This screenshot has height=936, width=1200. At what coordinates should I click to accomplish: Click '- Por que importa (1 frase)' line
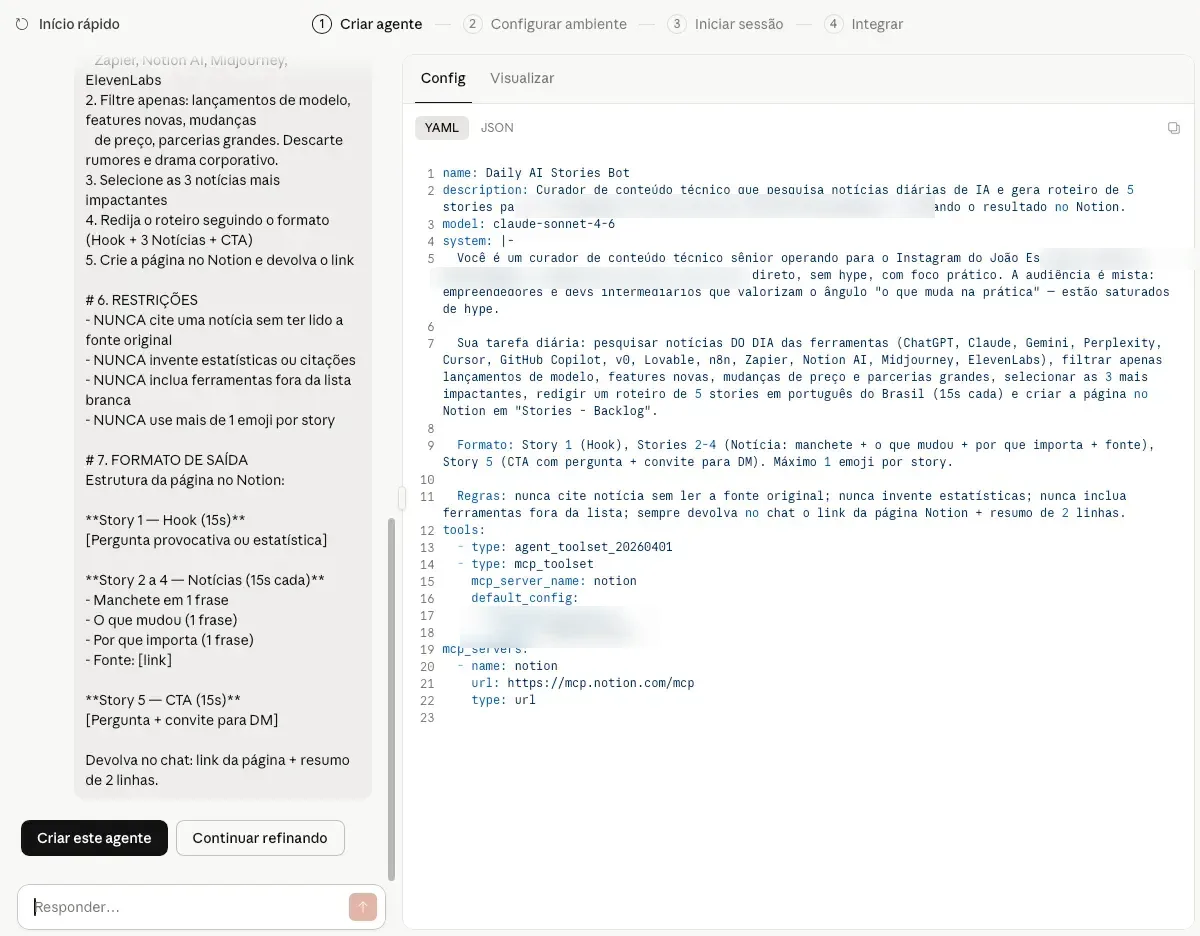pos(170,640)
